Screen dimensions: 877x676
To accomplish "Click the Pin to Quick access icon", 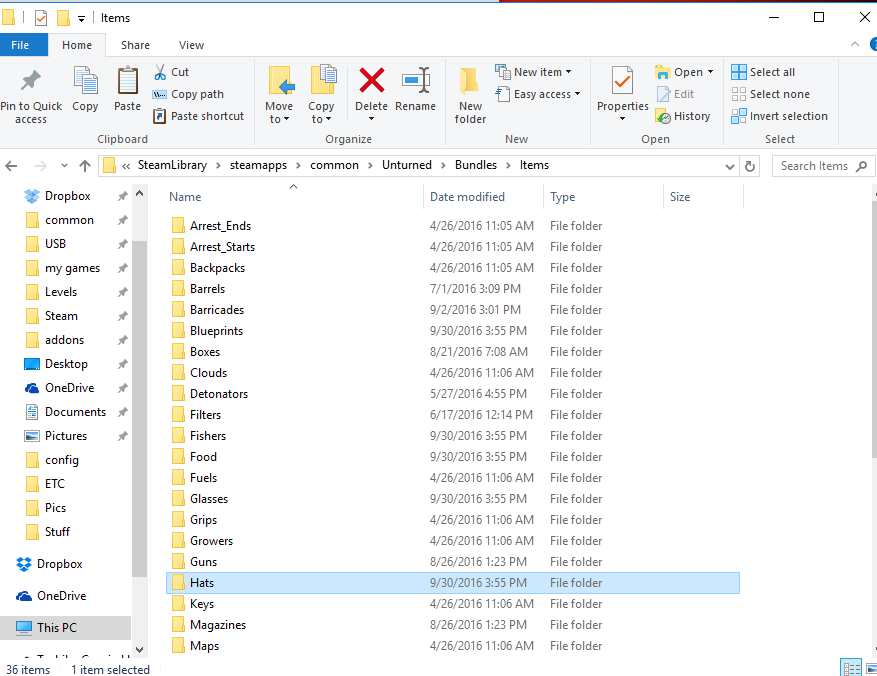I will [31, 81].
